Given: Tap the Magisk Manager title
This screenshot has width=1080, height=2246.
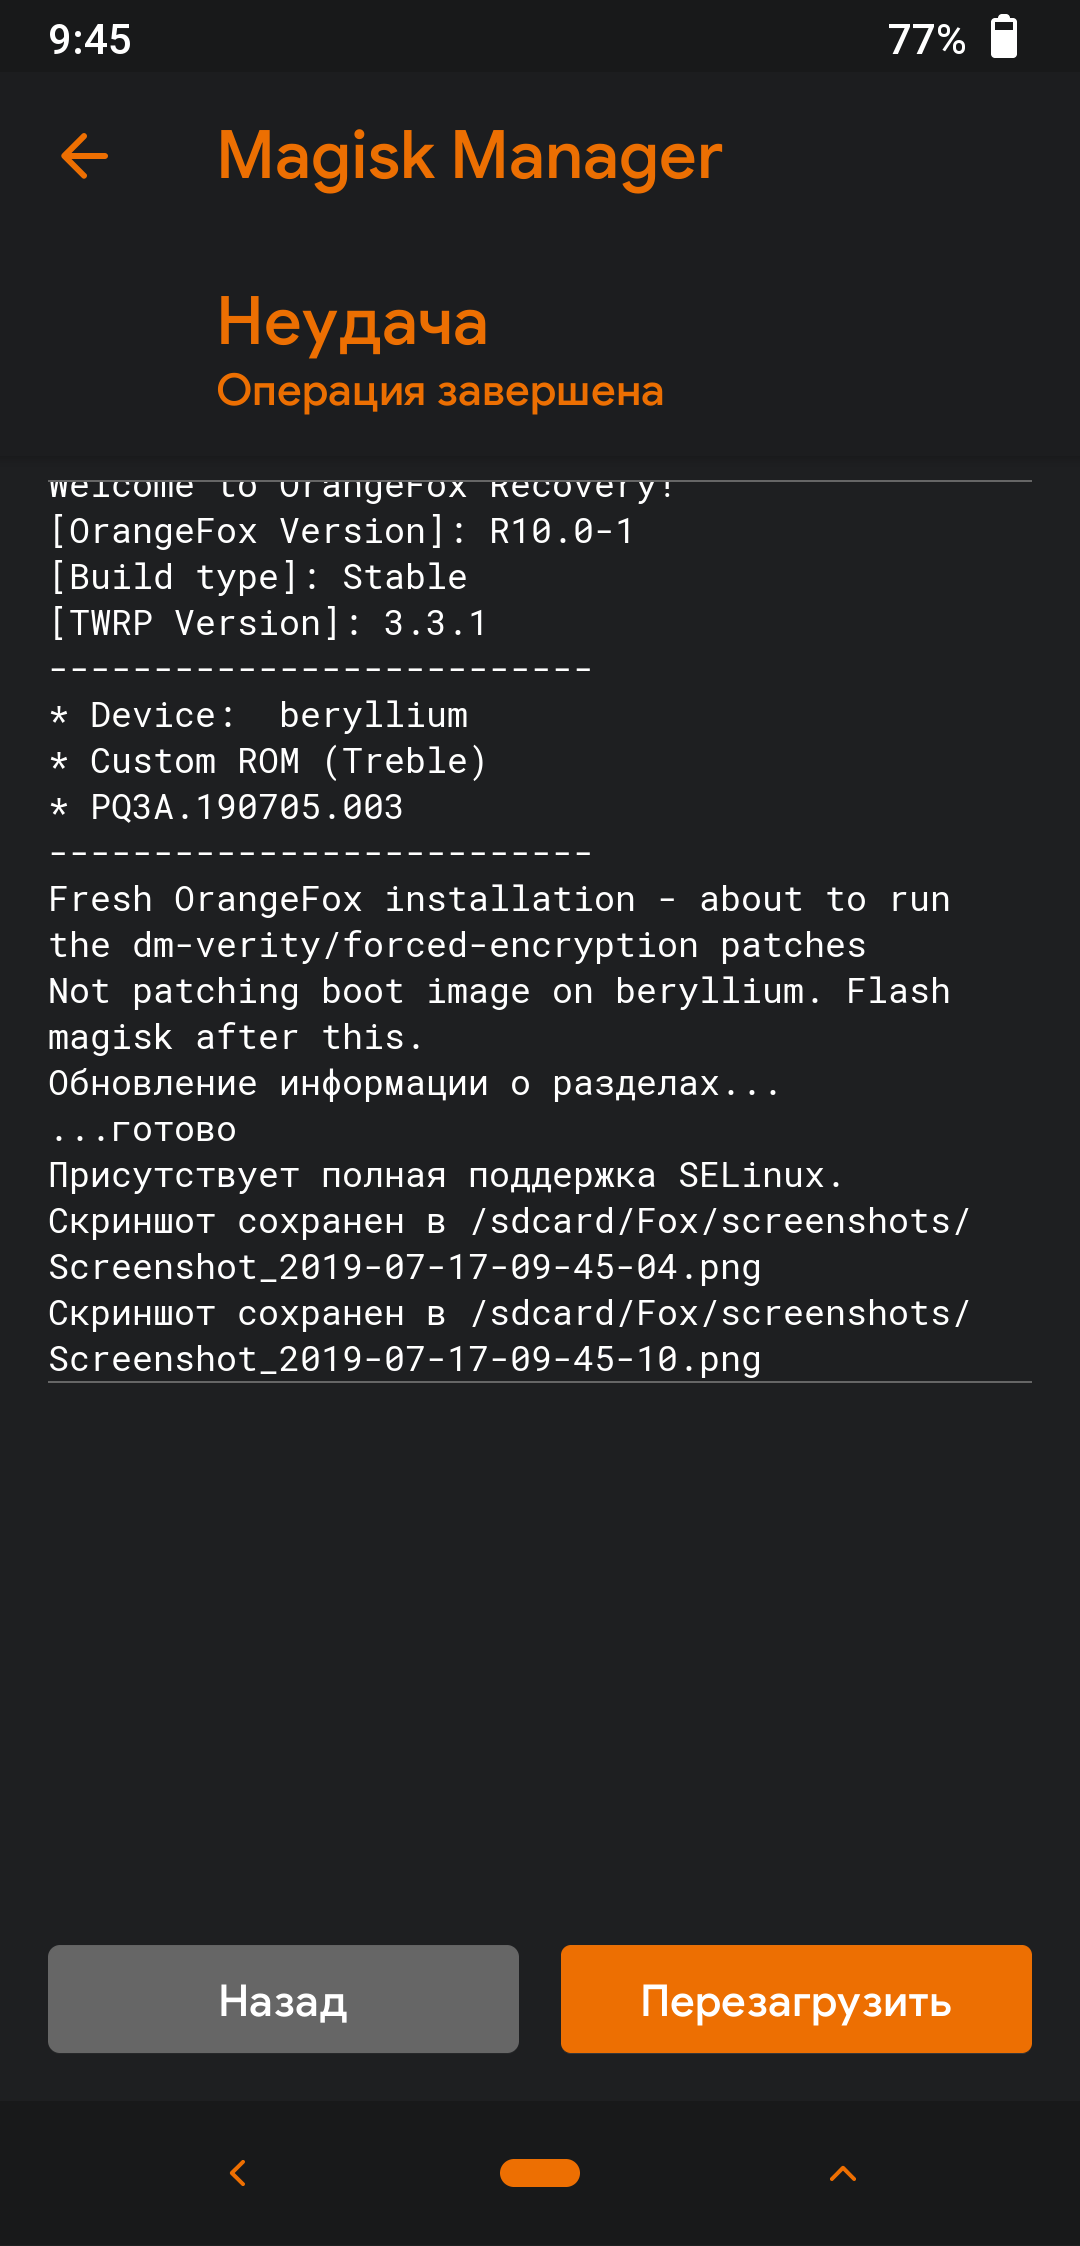Looking at the screenshot, I should 470,156.
